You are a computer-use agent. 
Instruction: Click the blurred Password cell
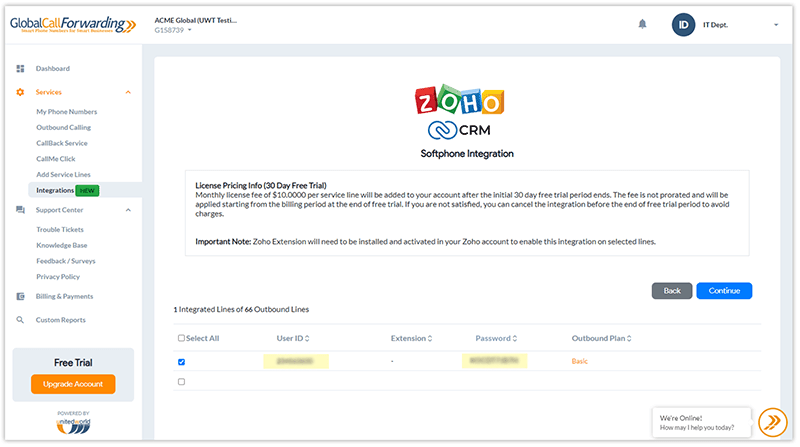pos(494,361)
